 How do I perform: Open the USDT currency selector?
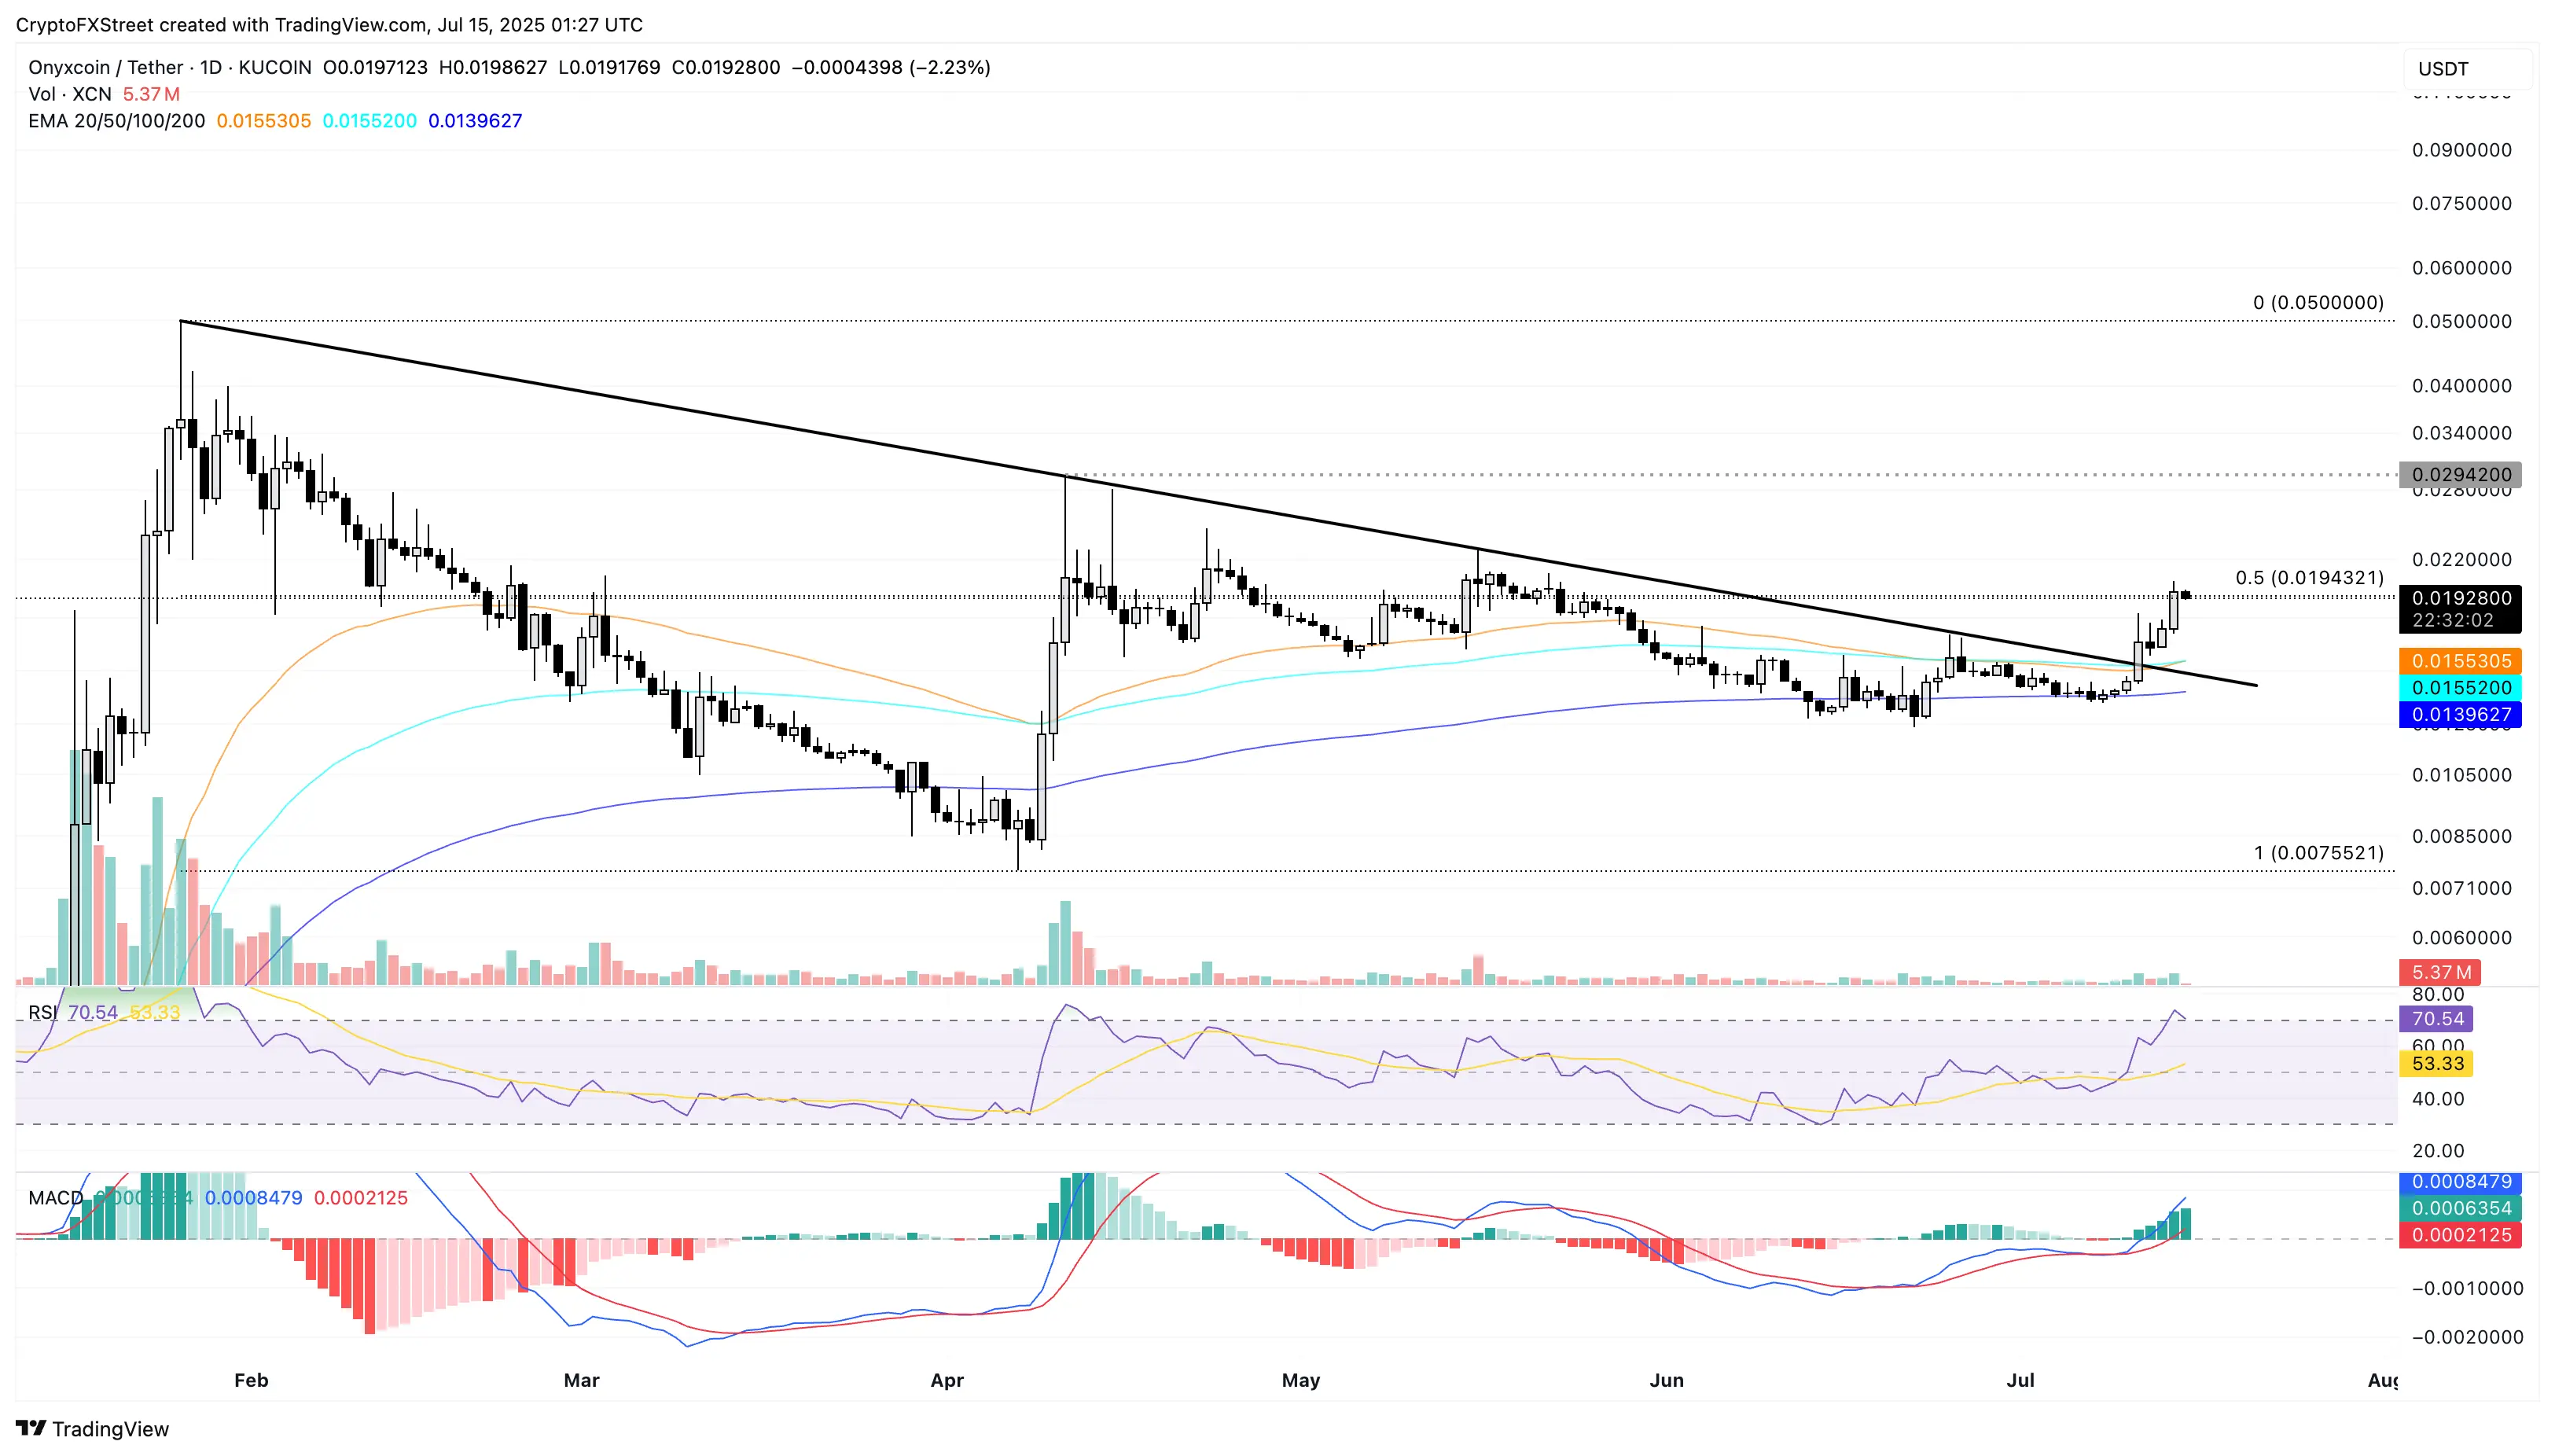point(2466,69)
